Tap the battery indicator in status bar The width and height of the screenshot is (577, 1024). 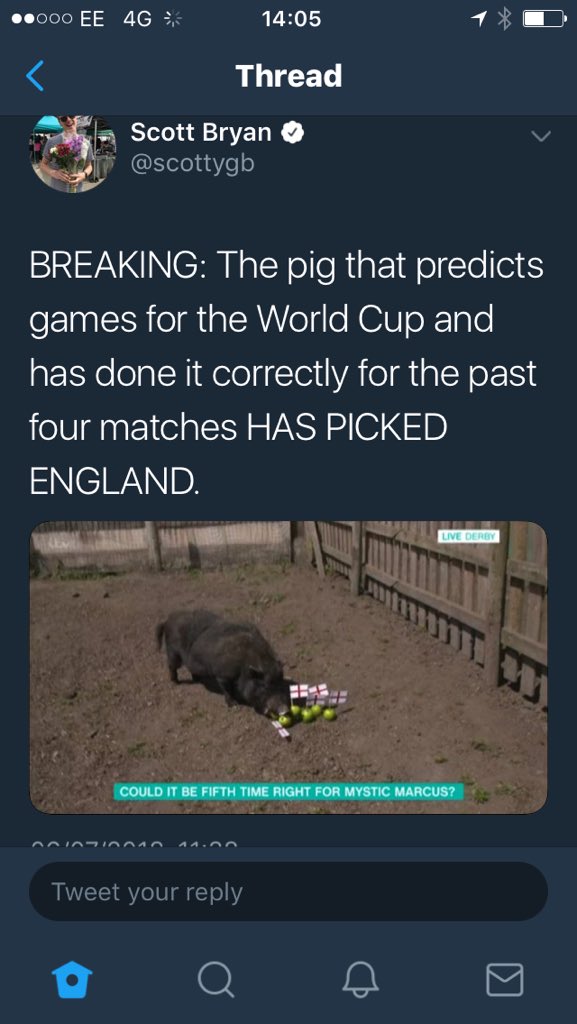coord(544,19)
